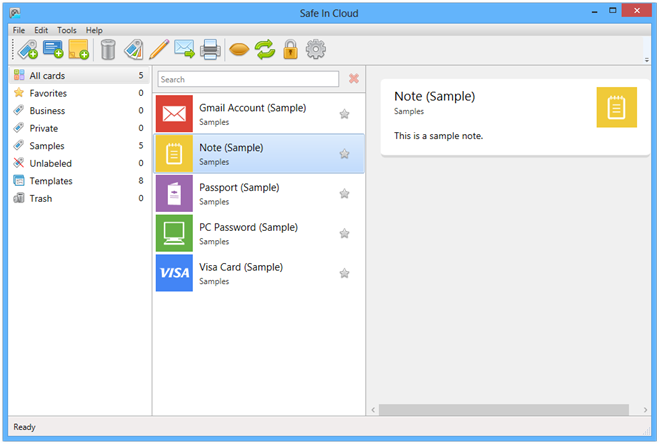Open Templates in the sidebar
Viewport: 660px width, 444px height.
[79, 181]
